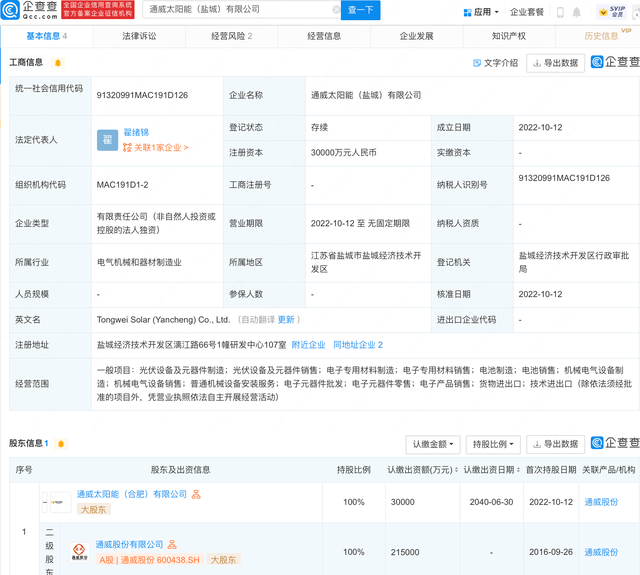The width and height of the screenshot is (640, 575).
Task: Click the bell alert icon beside 工商信息
Action: coord(58,63)
